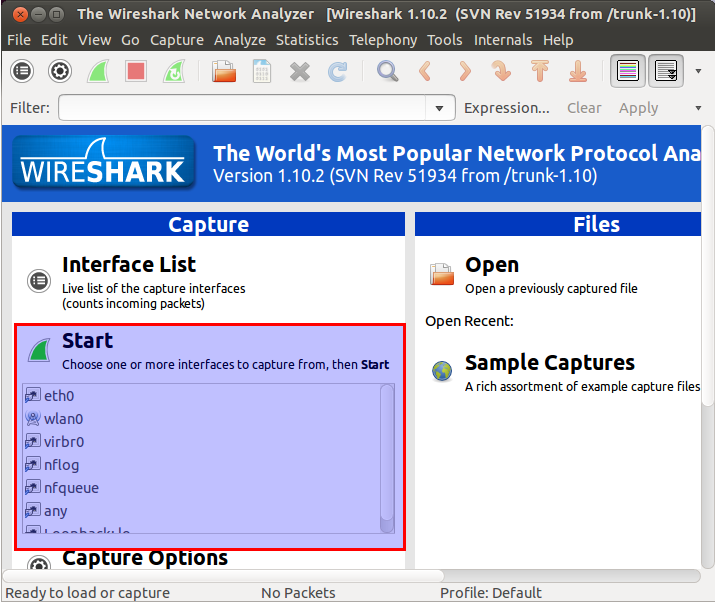Jump to the last packet
Image resolution: width=715 pixels, height=602 pixels.
click(578, 71)
